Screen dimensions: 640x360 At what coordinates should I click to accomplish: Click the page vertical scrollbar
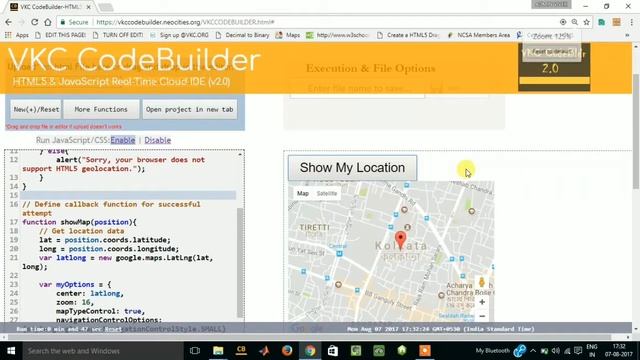click(x=636, y=131)
